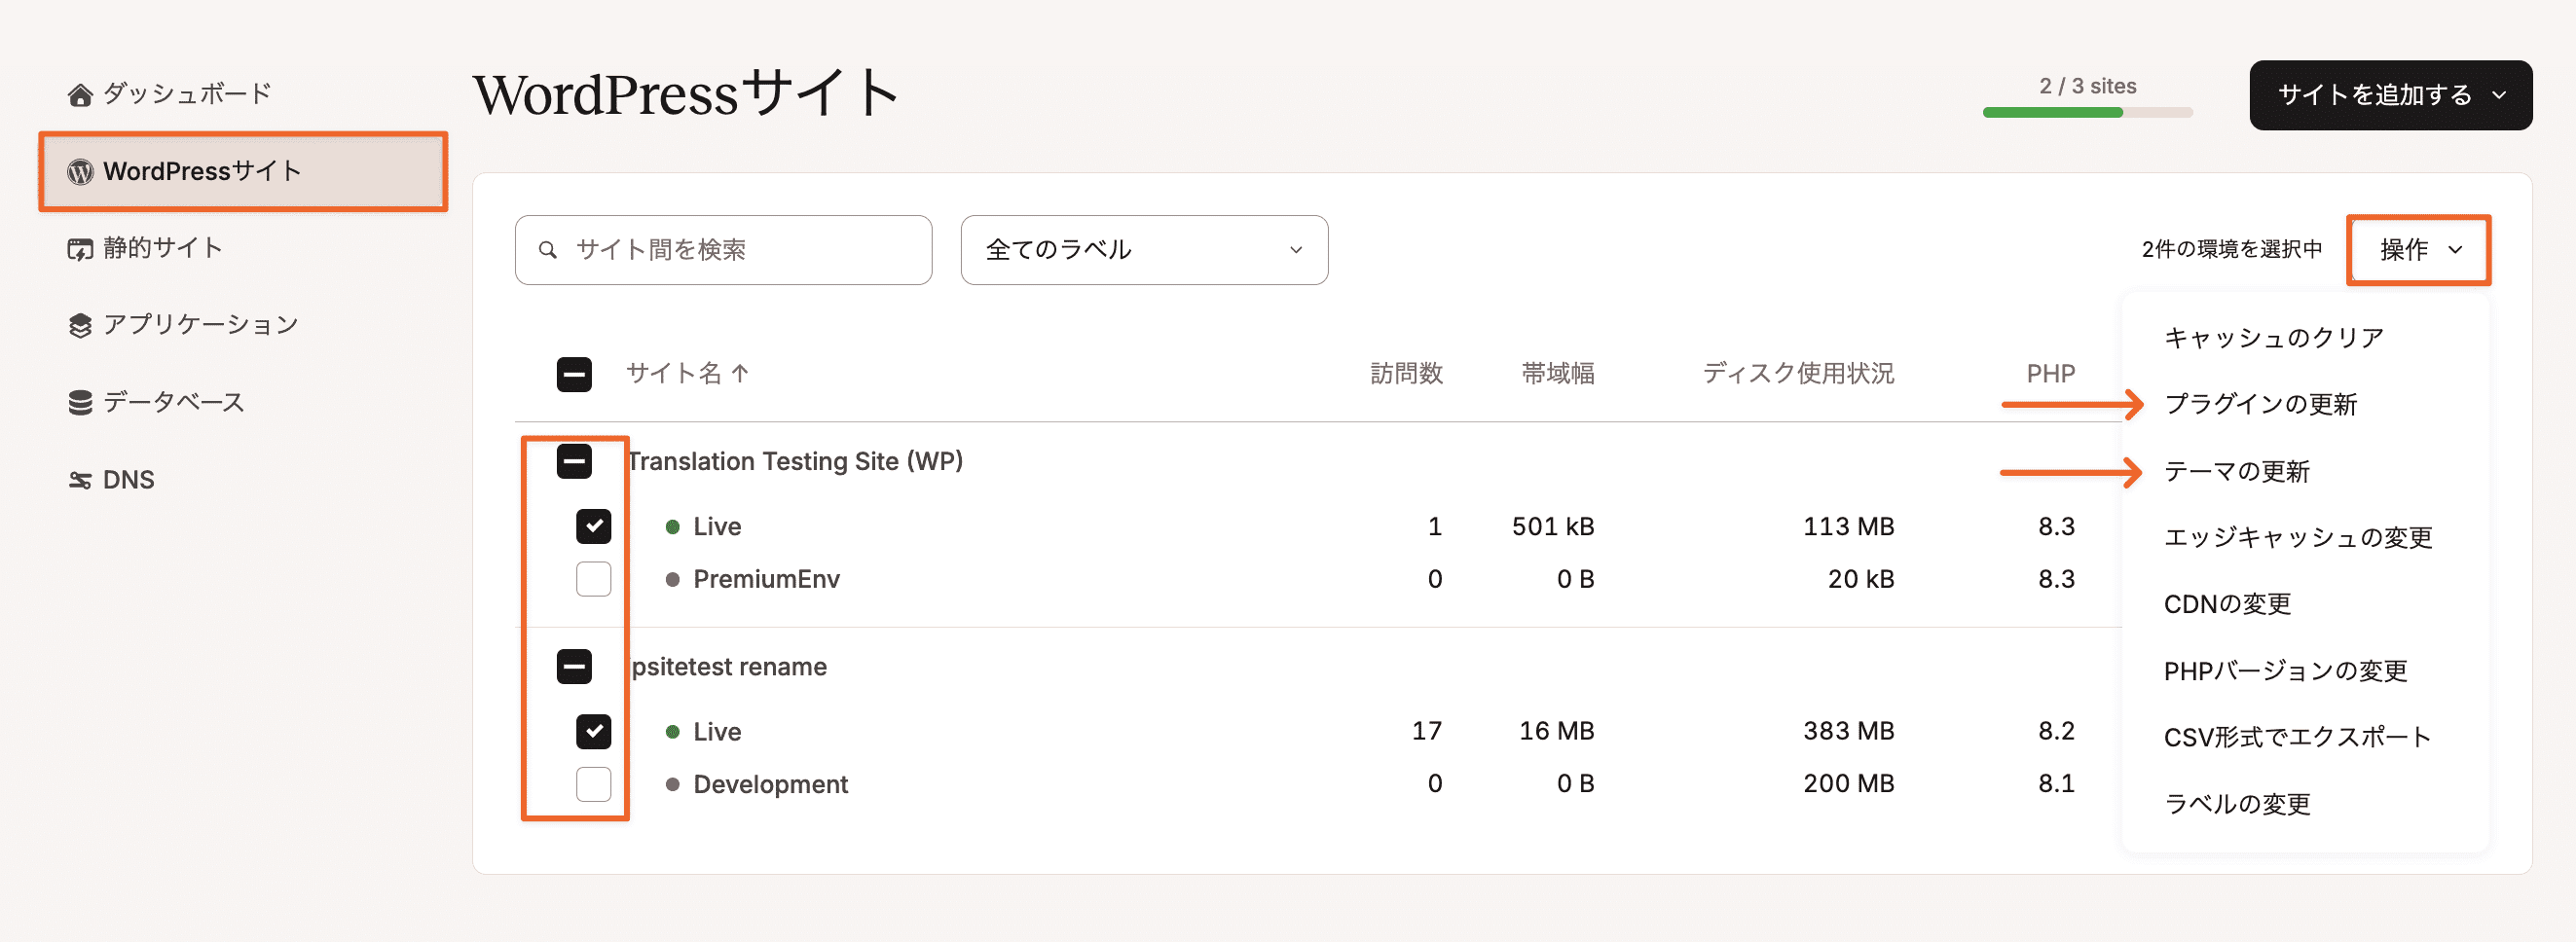Select プラグインの更新 from actions menu

2260,405
